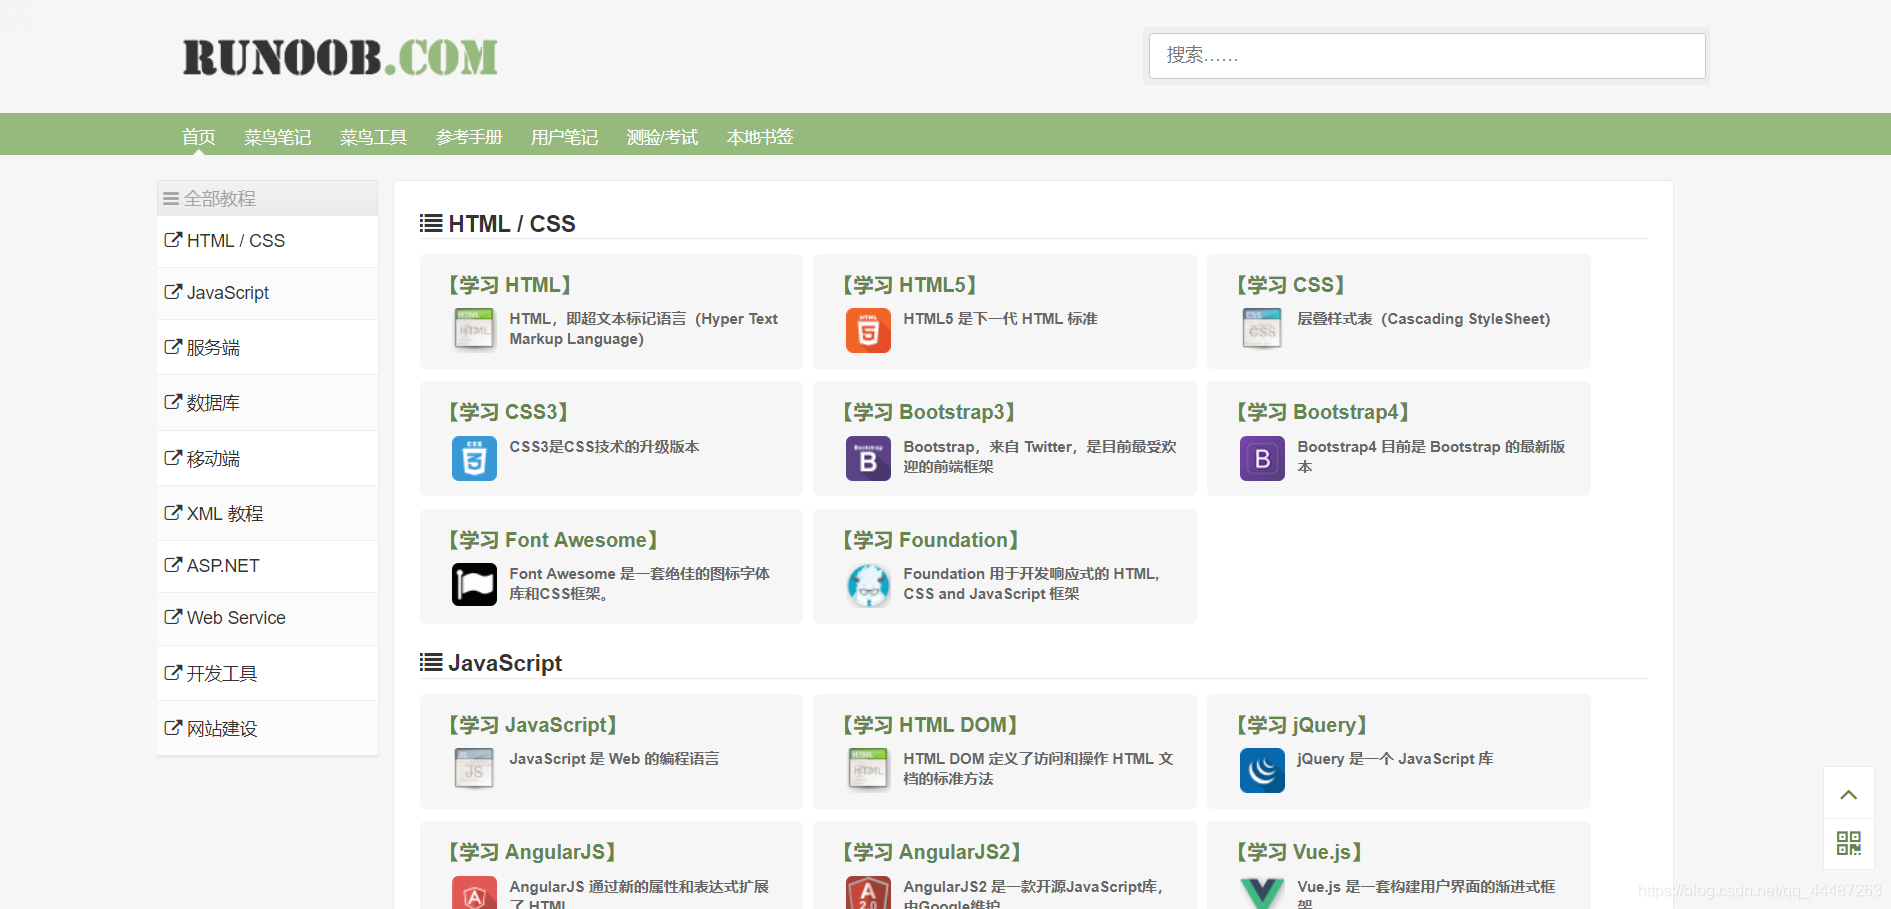Click the Bootstrap3 B icon
Screen dimensions: 1891x909
point(868,458)
